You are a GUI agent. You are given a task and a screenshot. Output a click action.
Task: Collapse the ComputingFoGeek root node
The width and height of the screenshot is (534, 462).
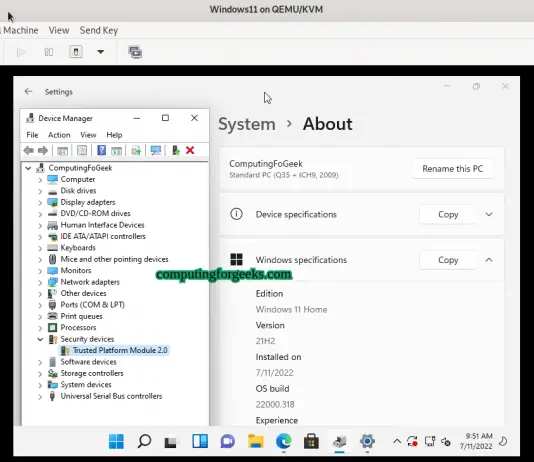[x=29, y=168]
